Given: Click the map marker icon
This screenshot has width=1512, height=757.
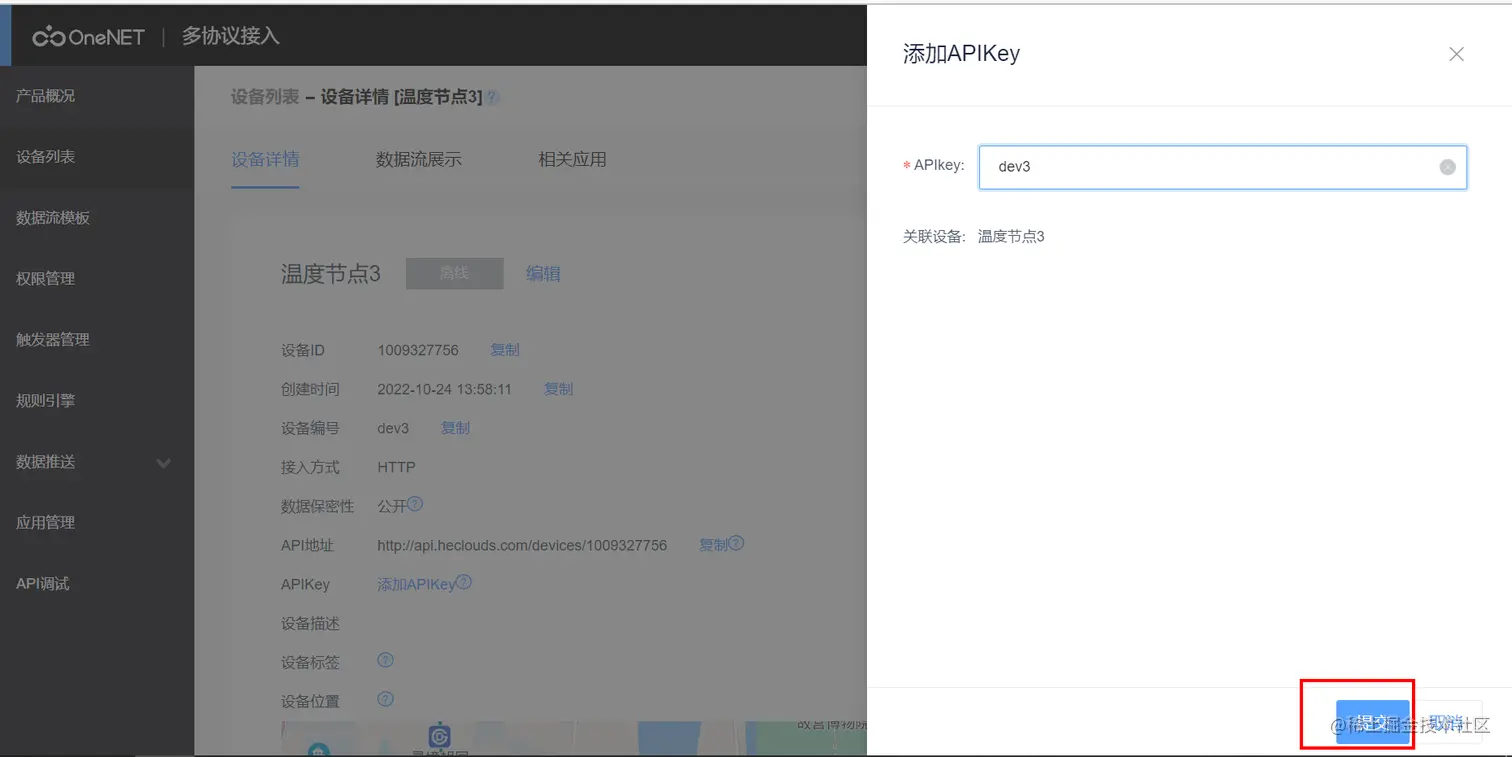Looking at the screenshot, I should coord(438,736).
